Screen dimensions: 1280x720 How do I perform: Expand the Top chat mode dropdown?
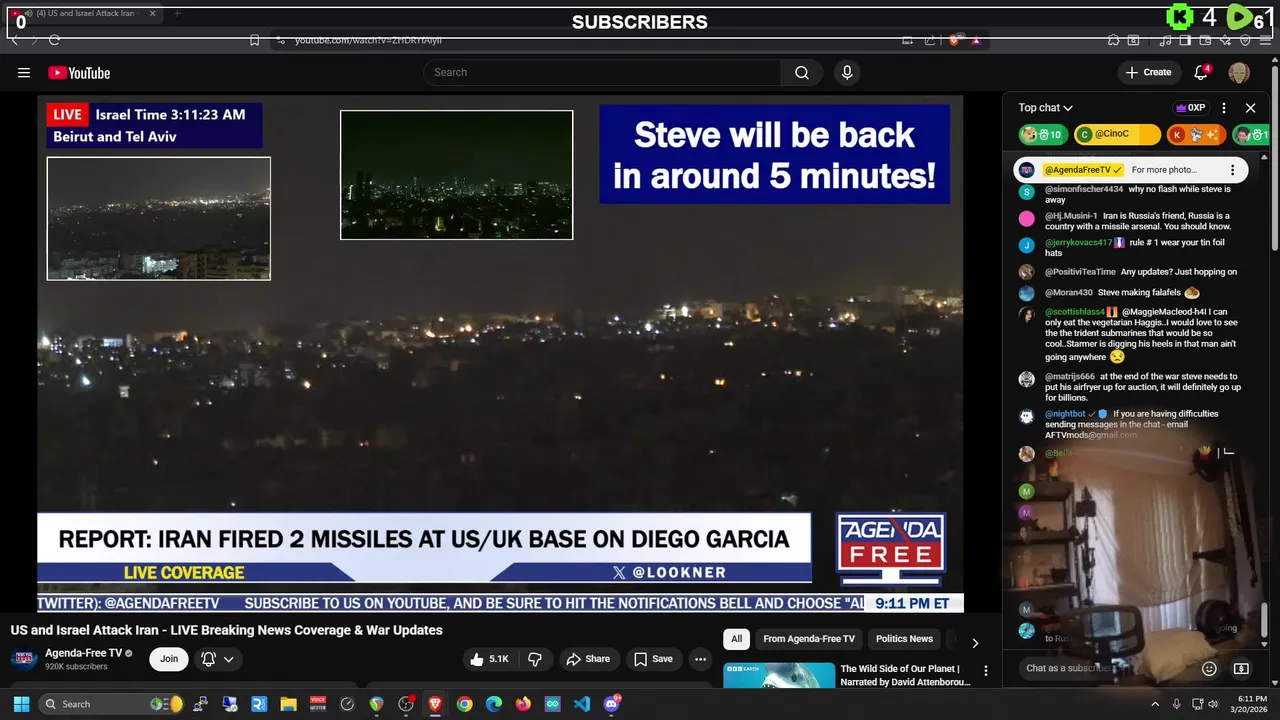pyautogui.click(x=1046, y=108)
